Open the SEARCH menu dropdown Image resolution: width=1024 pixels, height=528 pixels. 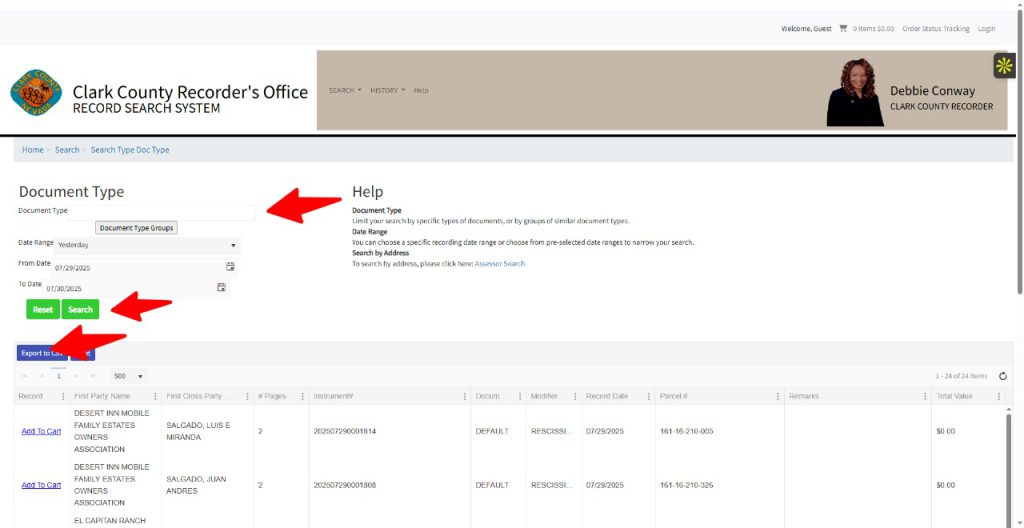(345, 90)
